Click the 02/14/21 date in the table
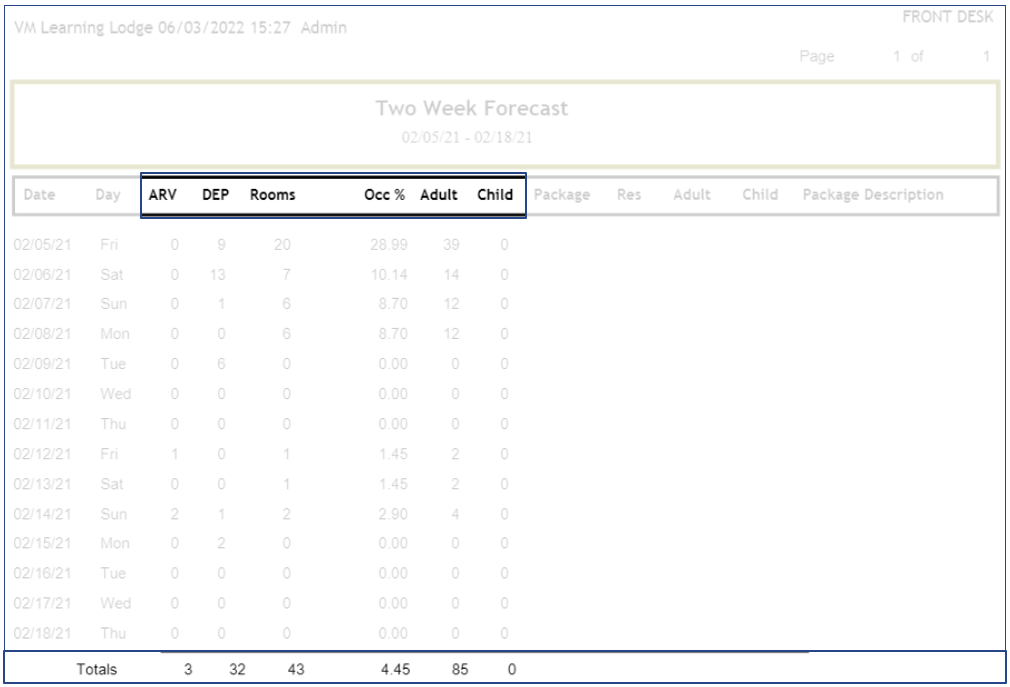This screenshot has height=687, width=1010. [40, 514]
